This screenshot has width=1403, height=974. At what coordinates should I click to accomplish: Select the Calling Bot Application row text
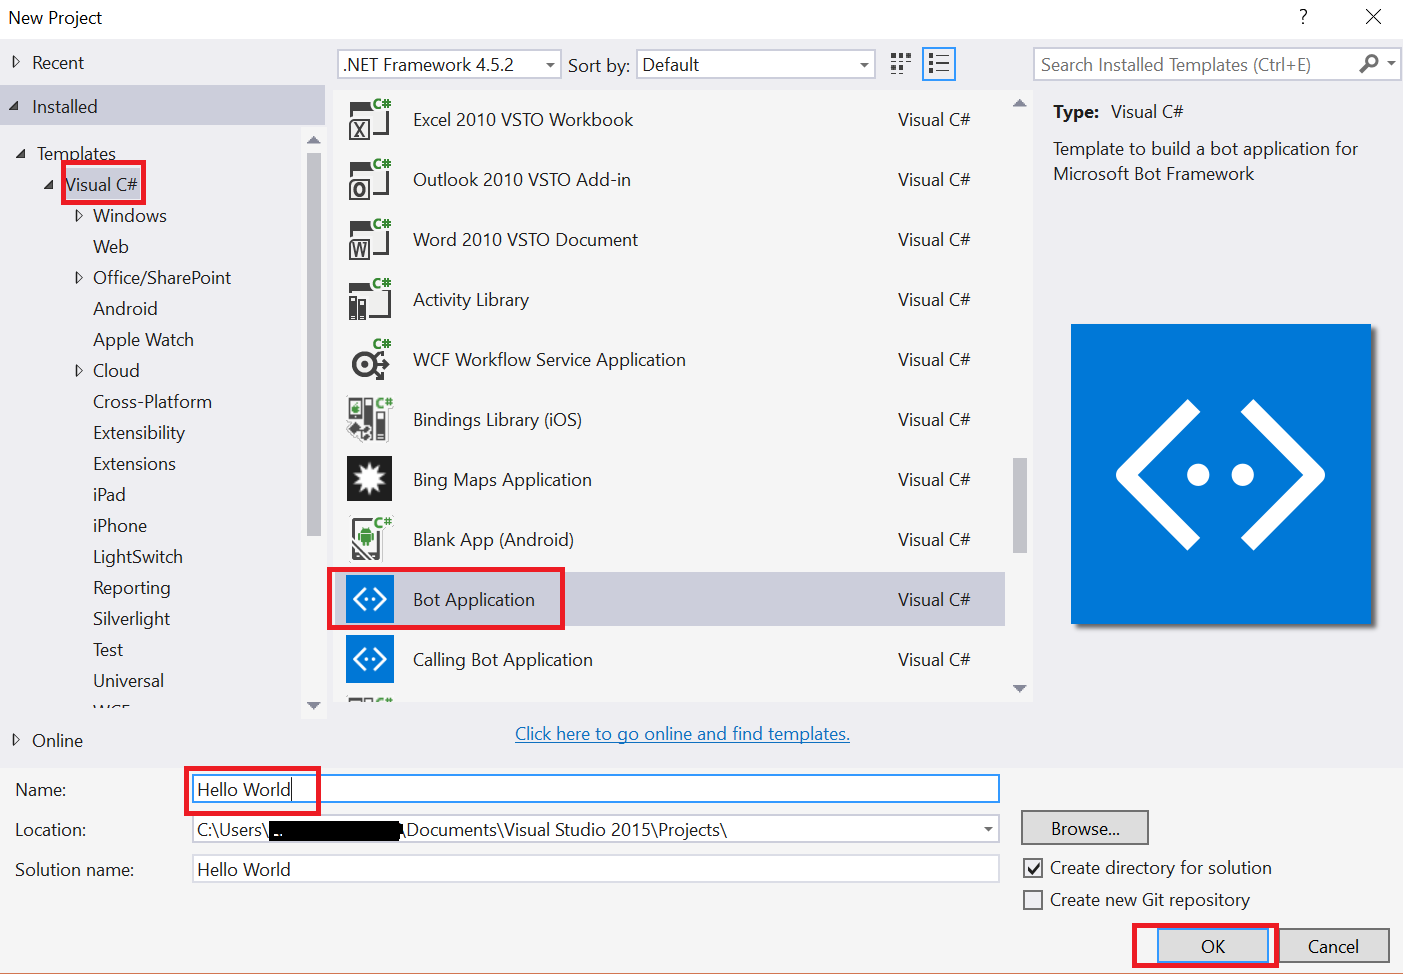(x=503, y=660)
